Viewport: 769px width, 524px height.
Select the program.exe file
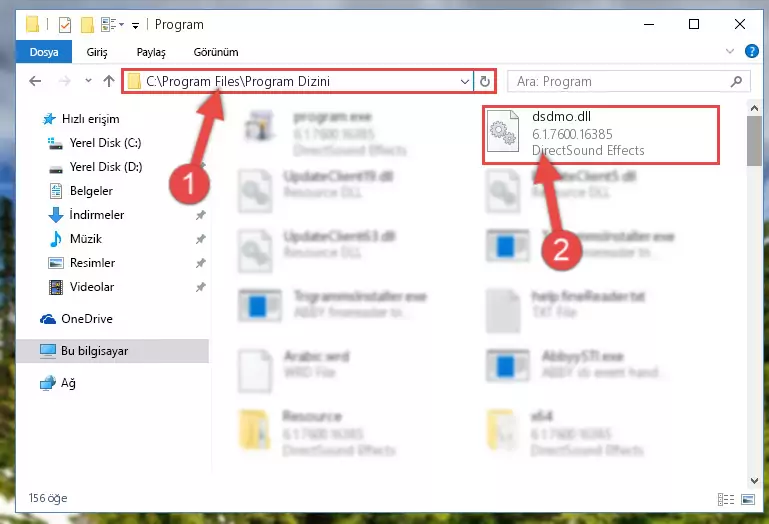click(326, 132)
